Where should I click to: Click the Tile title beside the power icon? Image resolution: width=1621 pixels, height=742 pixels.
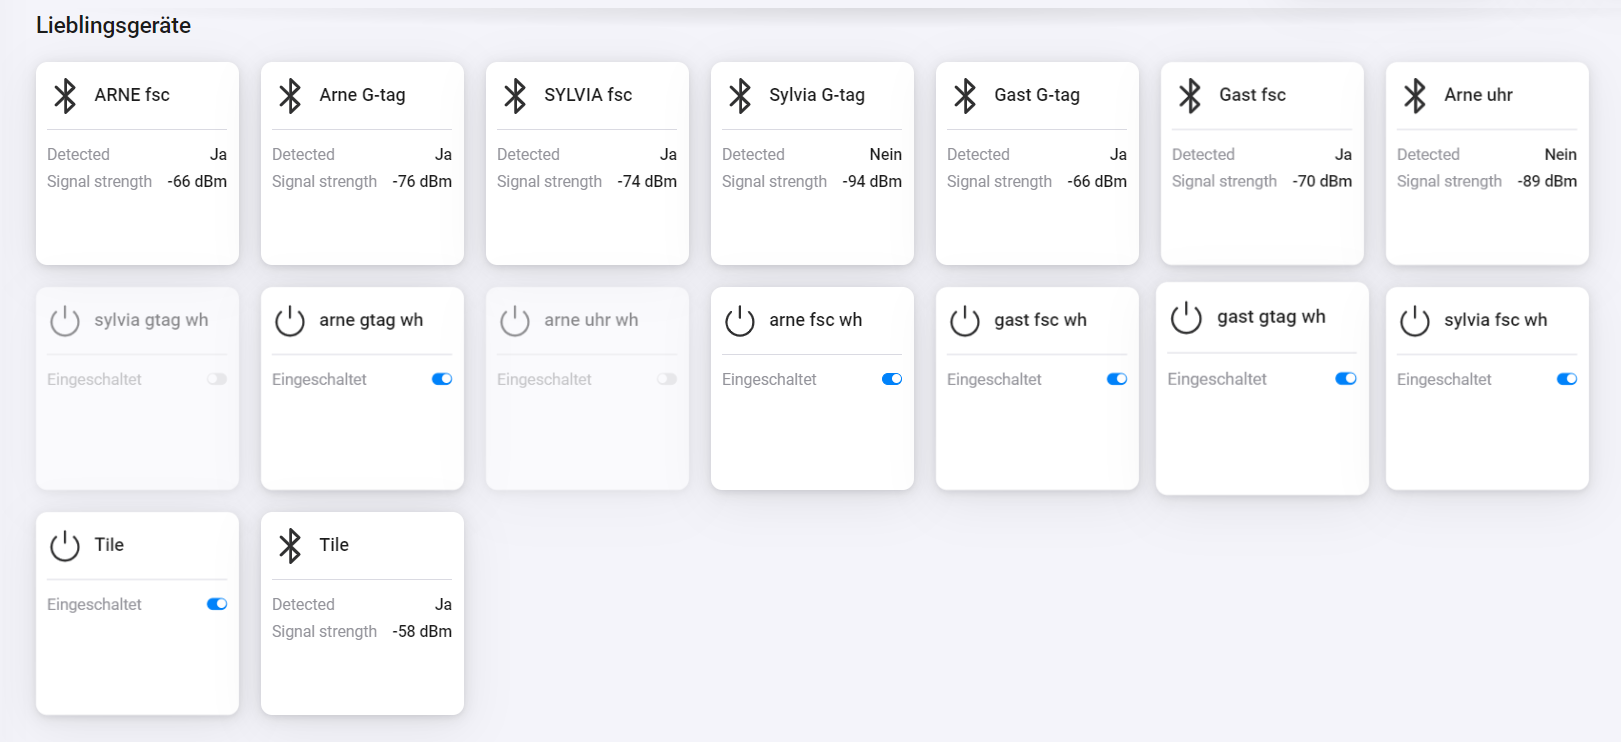click(109, 545)
